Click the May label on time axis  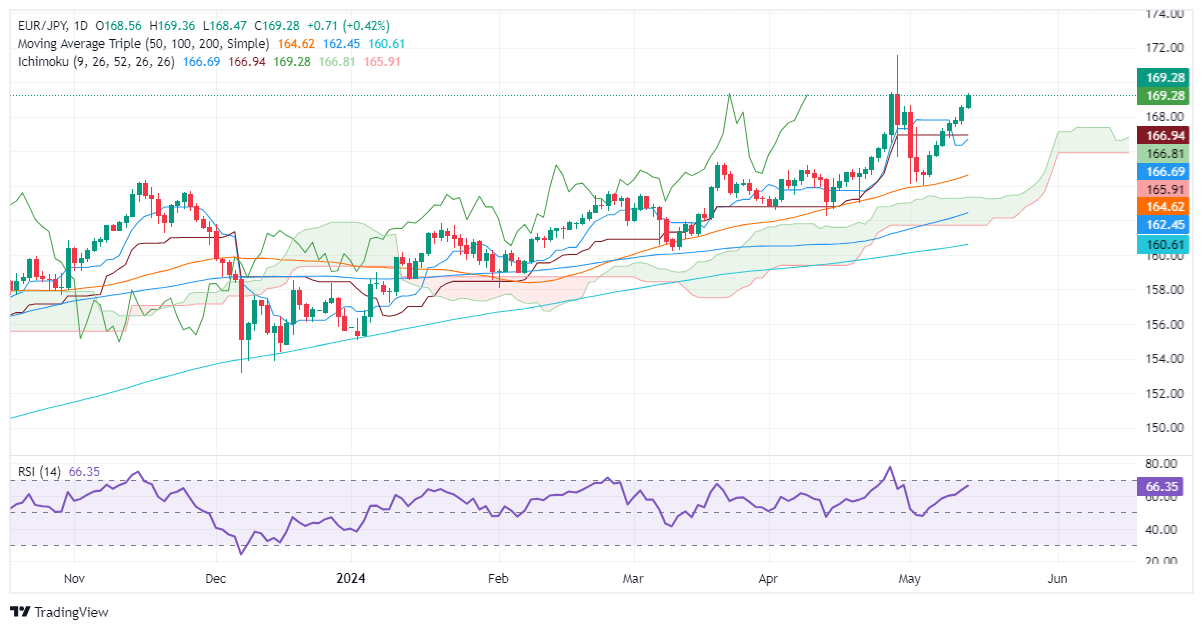tap(908, 579)
